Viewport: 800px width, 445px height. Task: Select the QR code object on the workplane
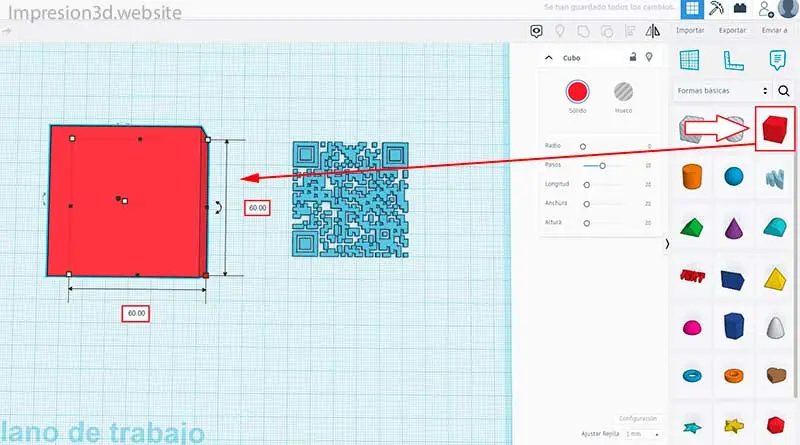point(350,199)
